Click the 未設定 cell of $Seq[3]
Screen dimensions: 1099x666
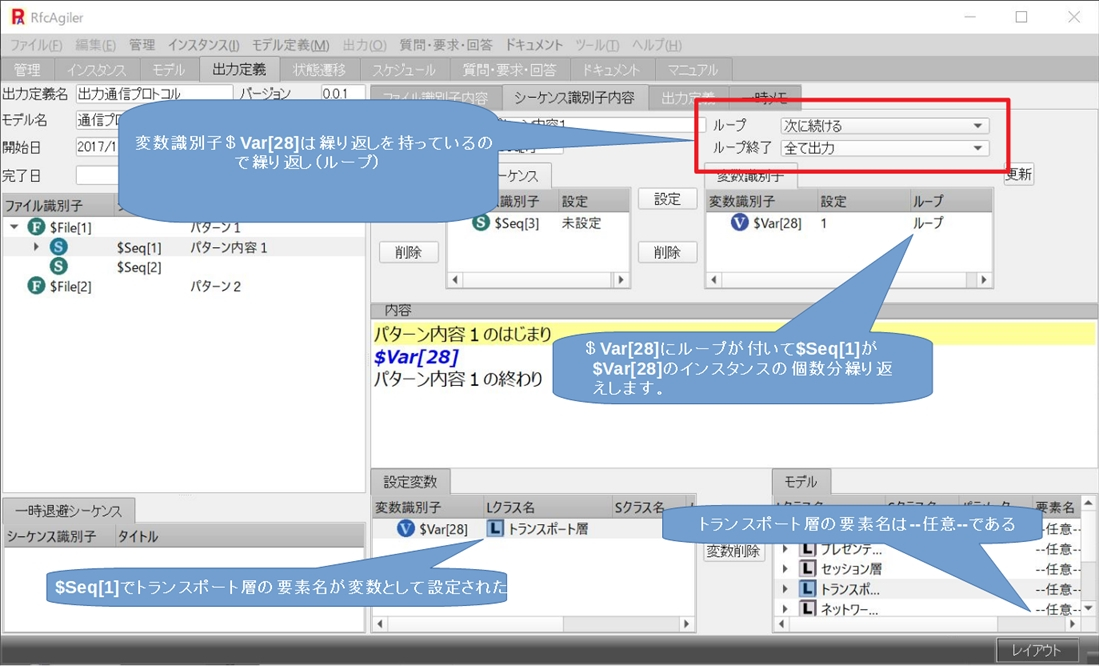coord(581,223)
